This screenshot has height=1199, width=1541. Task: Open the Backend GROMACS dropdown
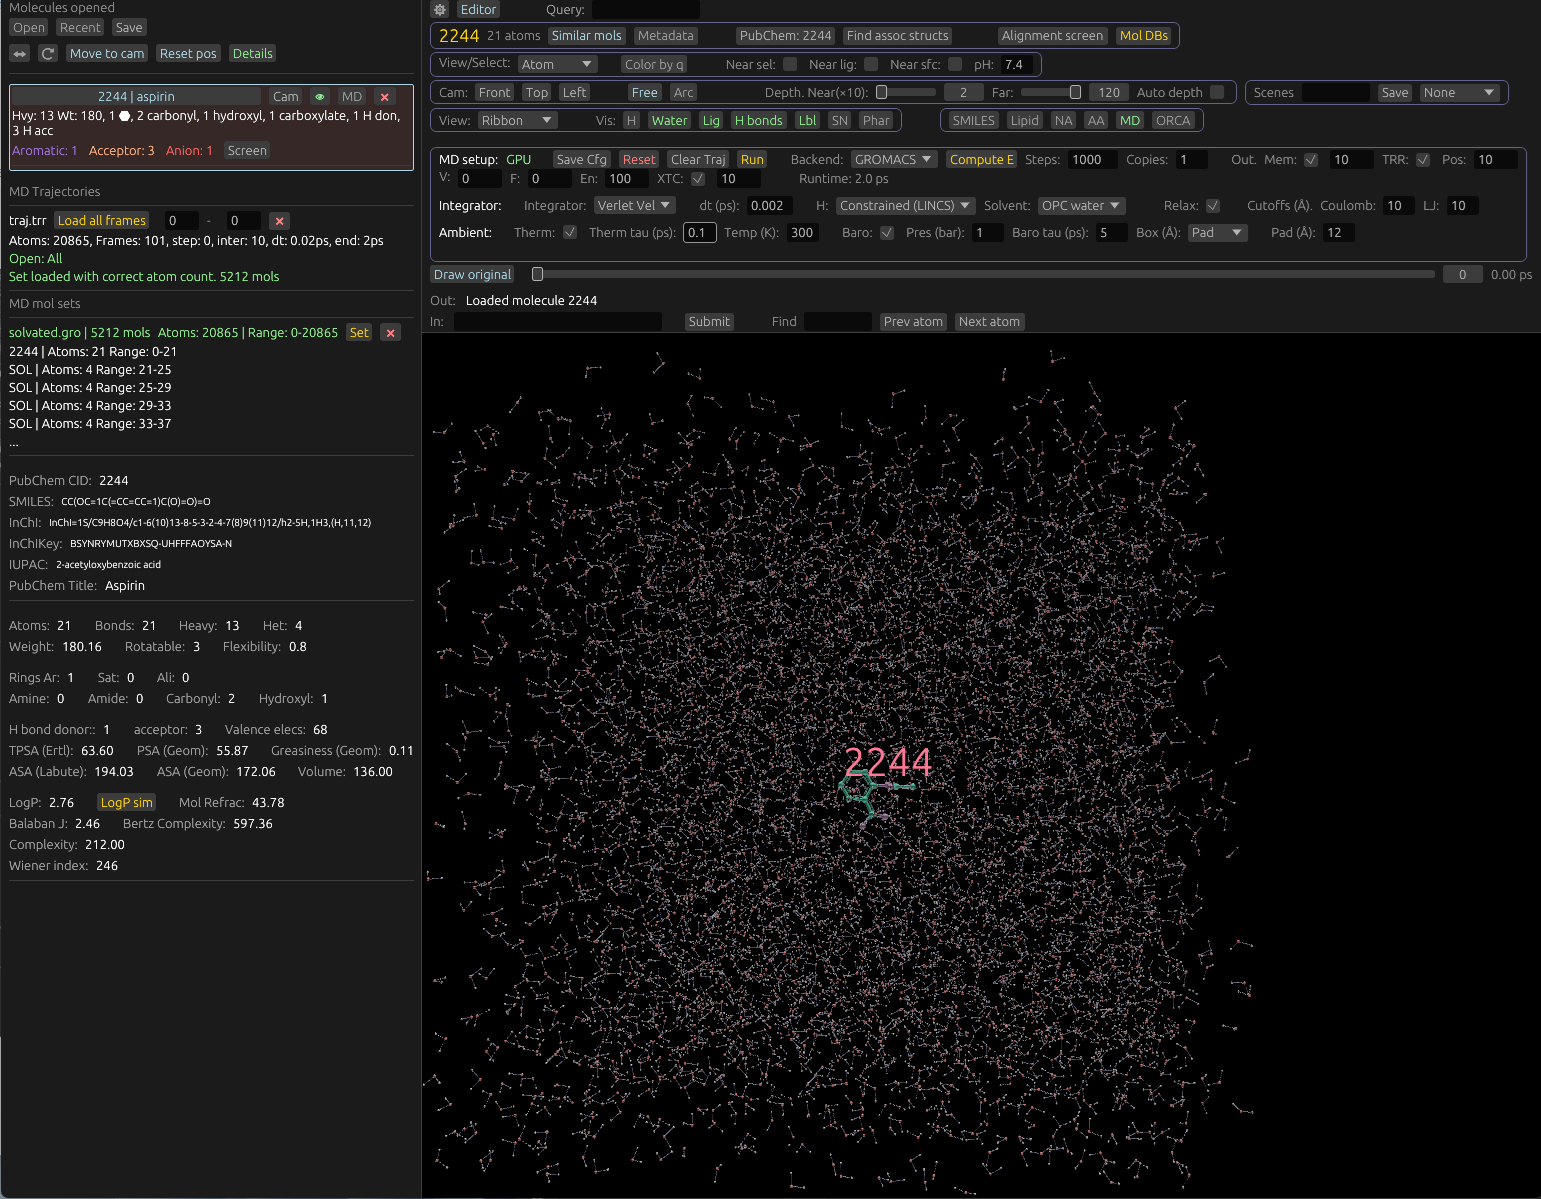(893, 160)
